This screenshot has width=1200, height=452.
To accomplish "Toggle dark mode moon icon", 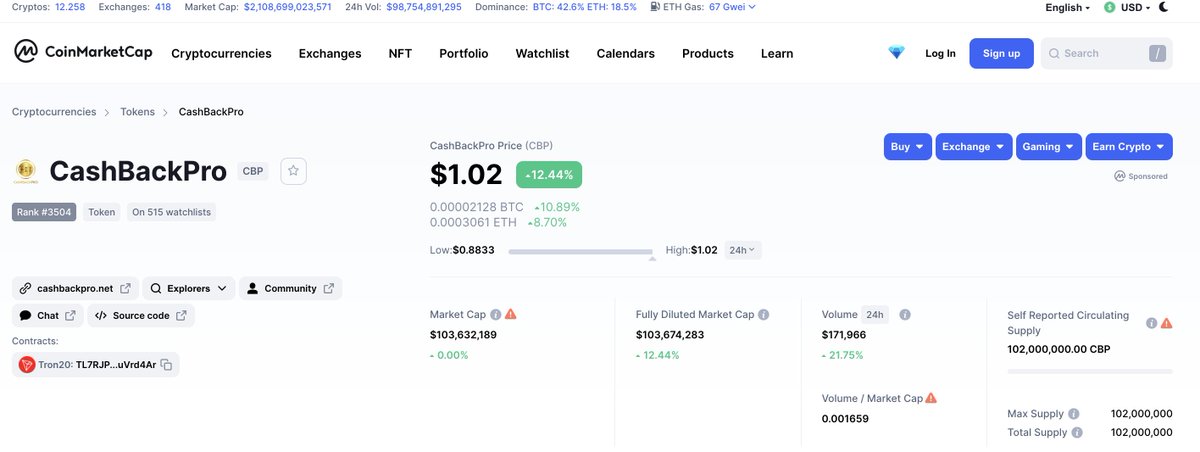I will click(1164, 7).
